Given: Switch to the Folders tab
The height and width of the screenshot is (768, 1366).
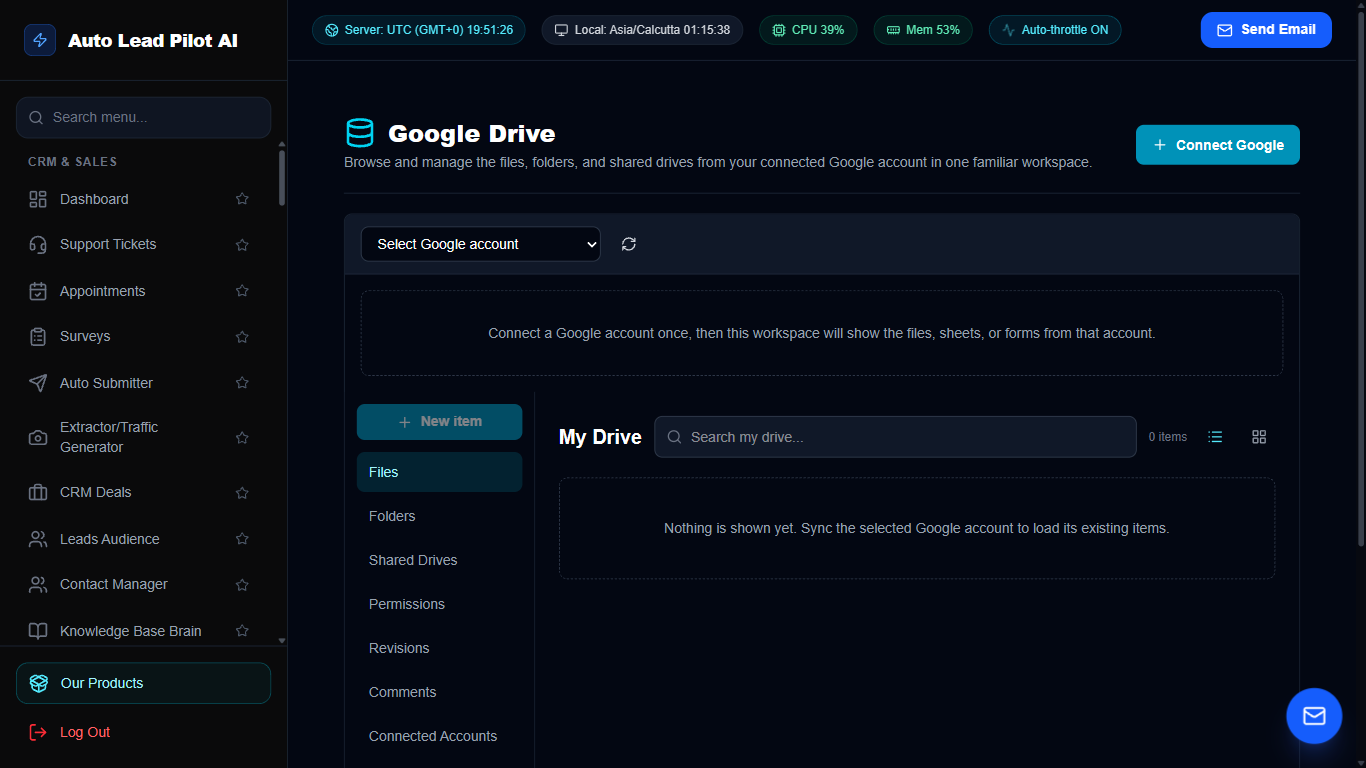Looking at the screenshot, I should [x=439, y=516].
